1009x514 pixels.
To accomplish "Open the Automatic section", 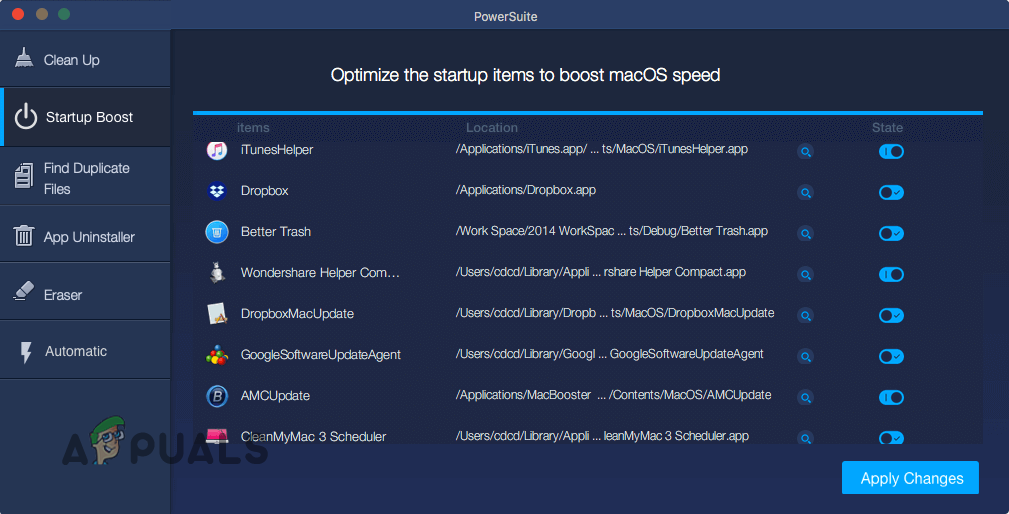I will click(85, 350).
